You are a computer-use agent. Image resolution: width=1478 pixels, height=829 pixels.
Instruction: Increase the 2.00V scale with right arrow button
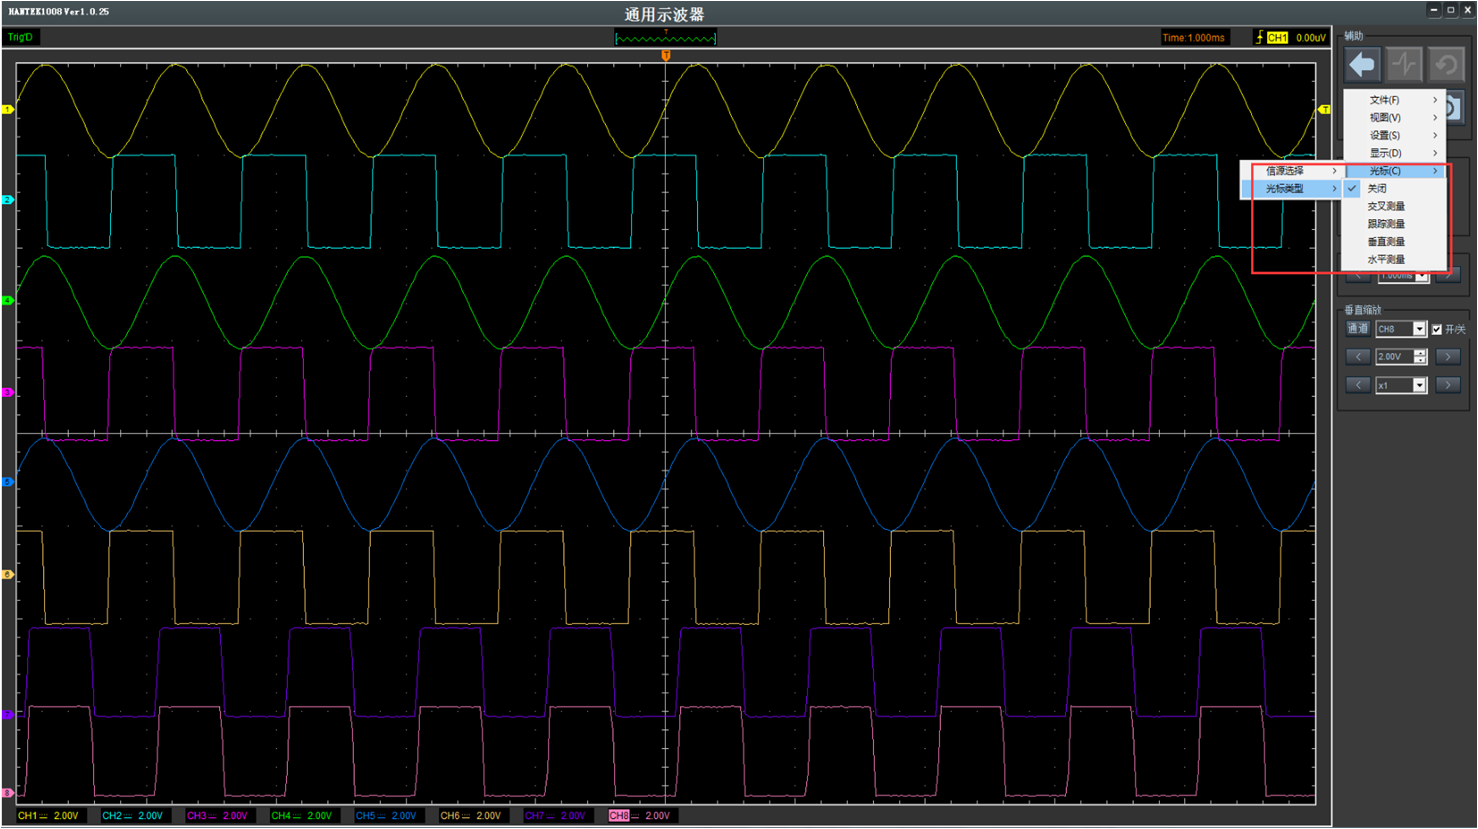pos(1447,357)
